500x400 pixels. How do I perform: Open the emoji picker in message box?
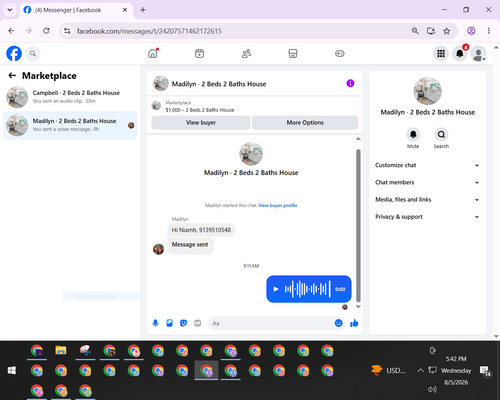coord(338,323)
